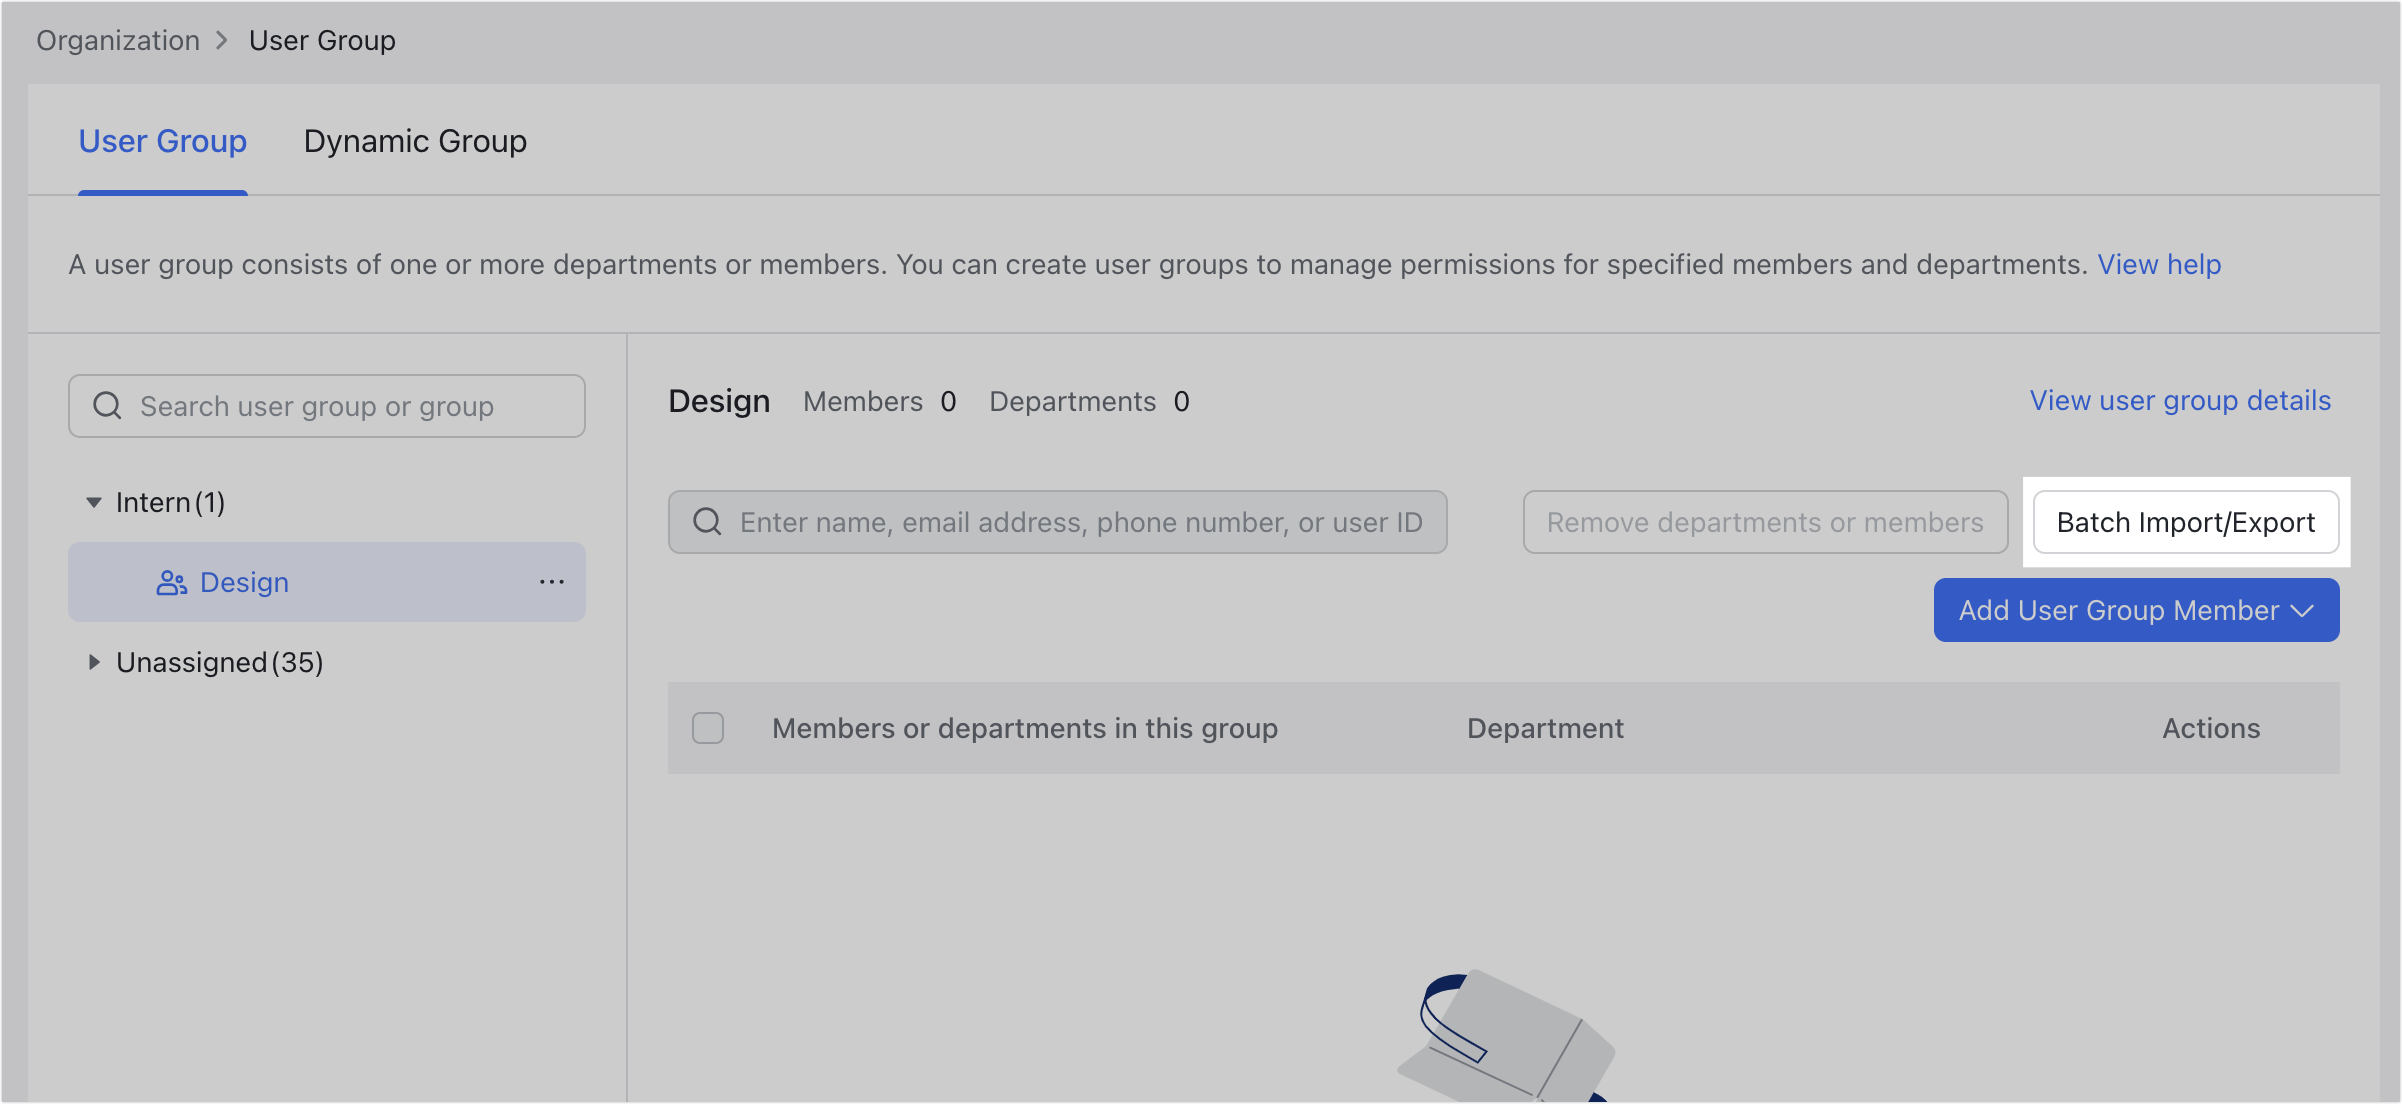Click Remove departments or members button
2402x1104 pixels.
1764,521
